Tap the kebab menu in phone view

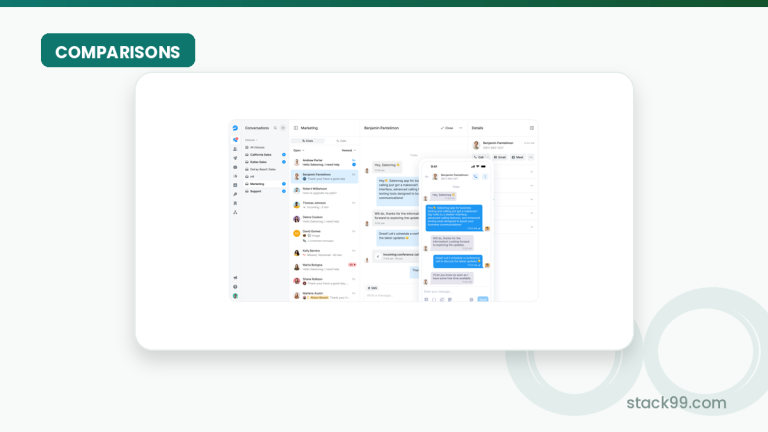pyautogui.click(x=485, y=176)
